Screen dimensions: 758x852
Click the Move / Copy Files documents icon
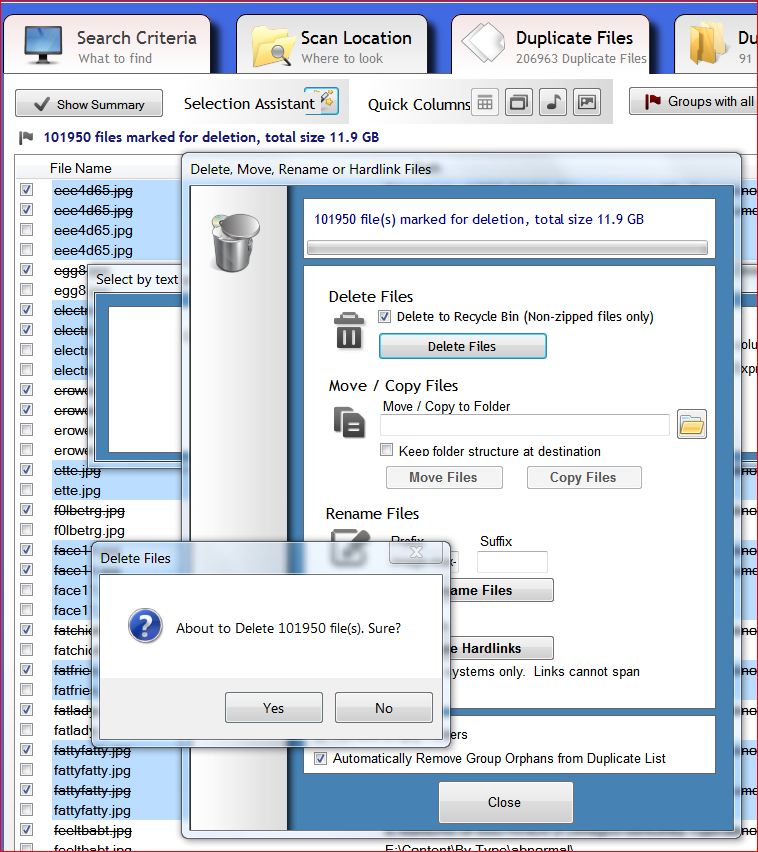tap(349, 421)
